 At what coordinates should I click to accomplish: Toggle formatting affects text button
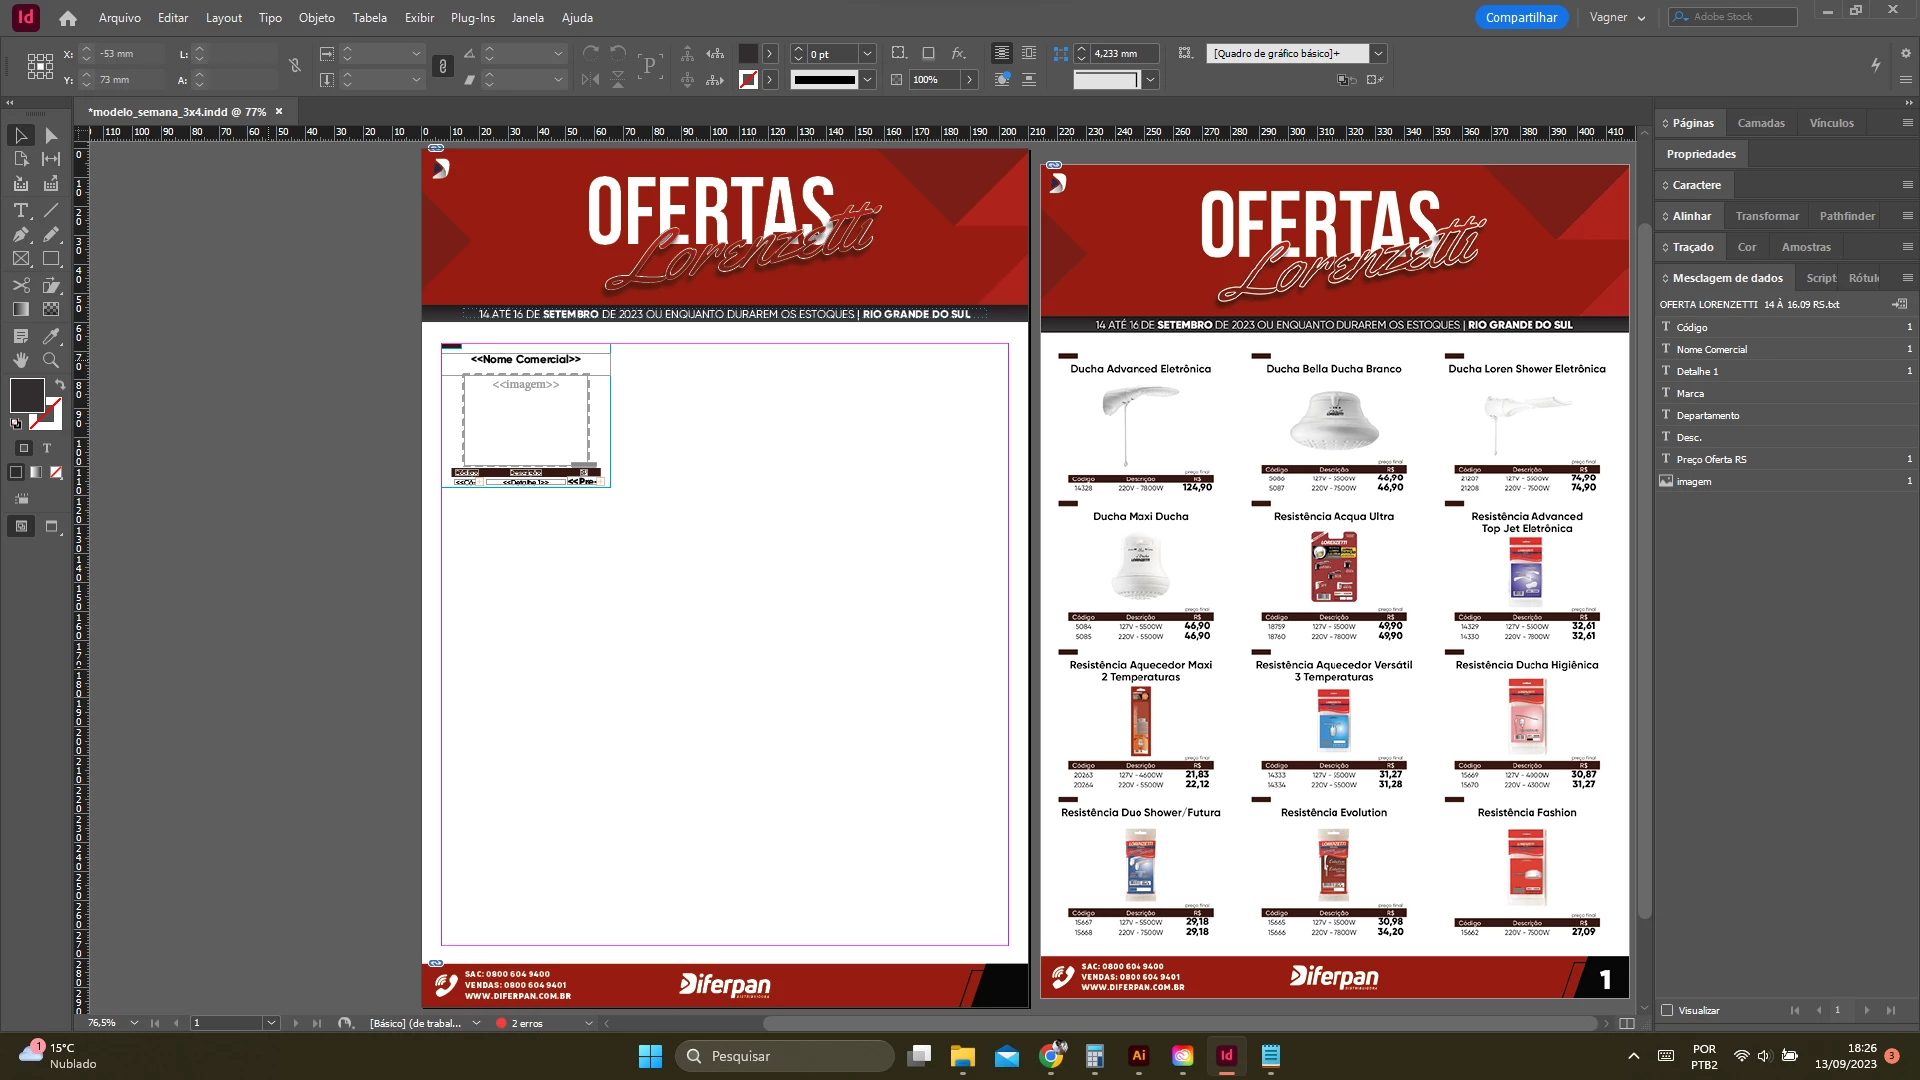tap(46, 448)
